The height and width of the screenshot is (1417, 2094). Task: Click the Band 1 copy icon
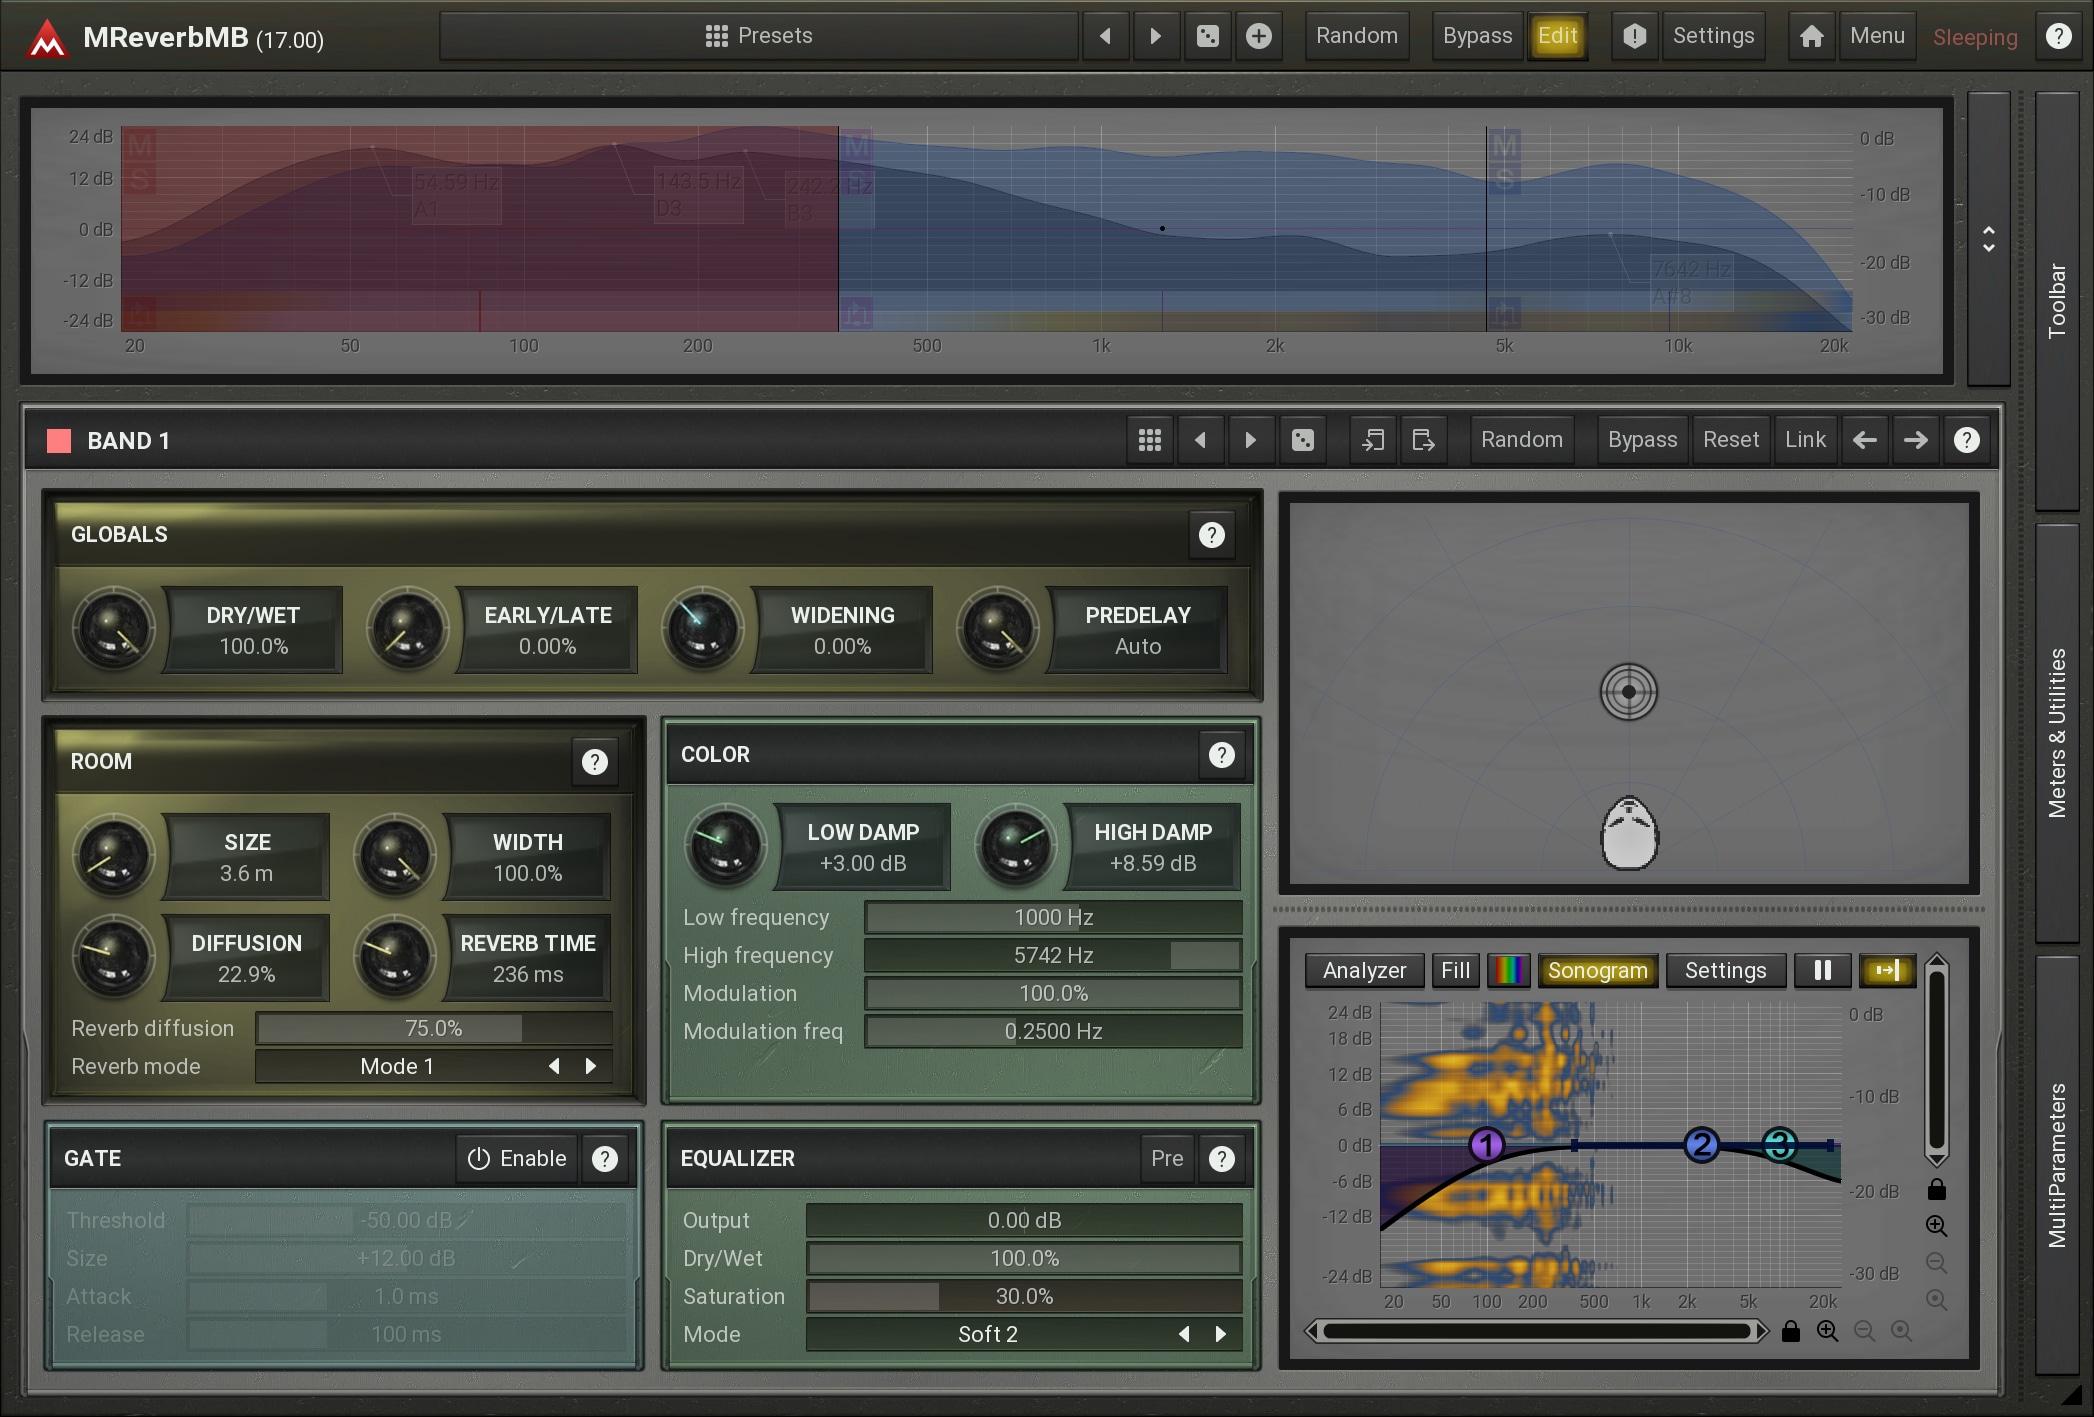tap(1373, 440)
